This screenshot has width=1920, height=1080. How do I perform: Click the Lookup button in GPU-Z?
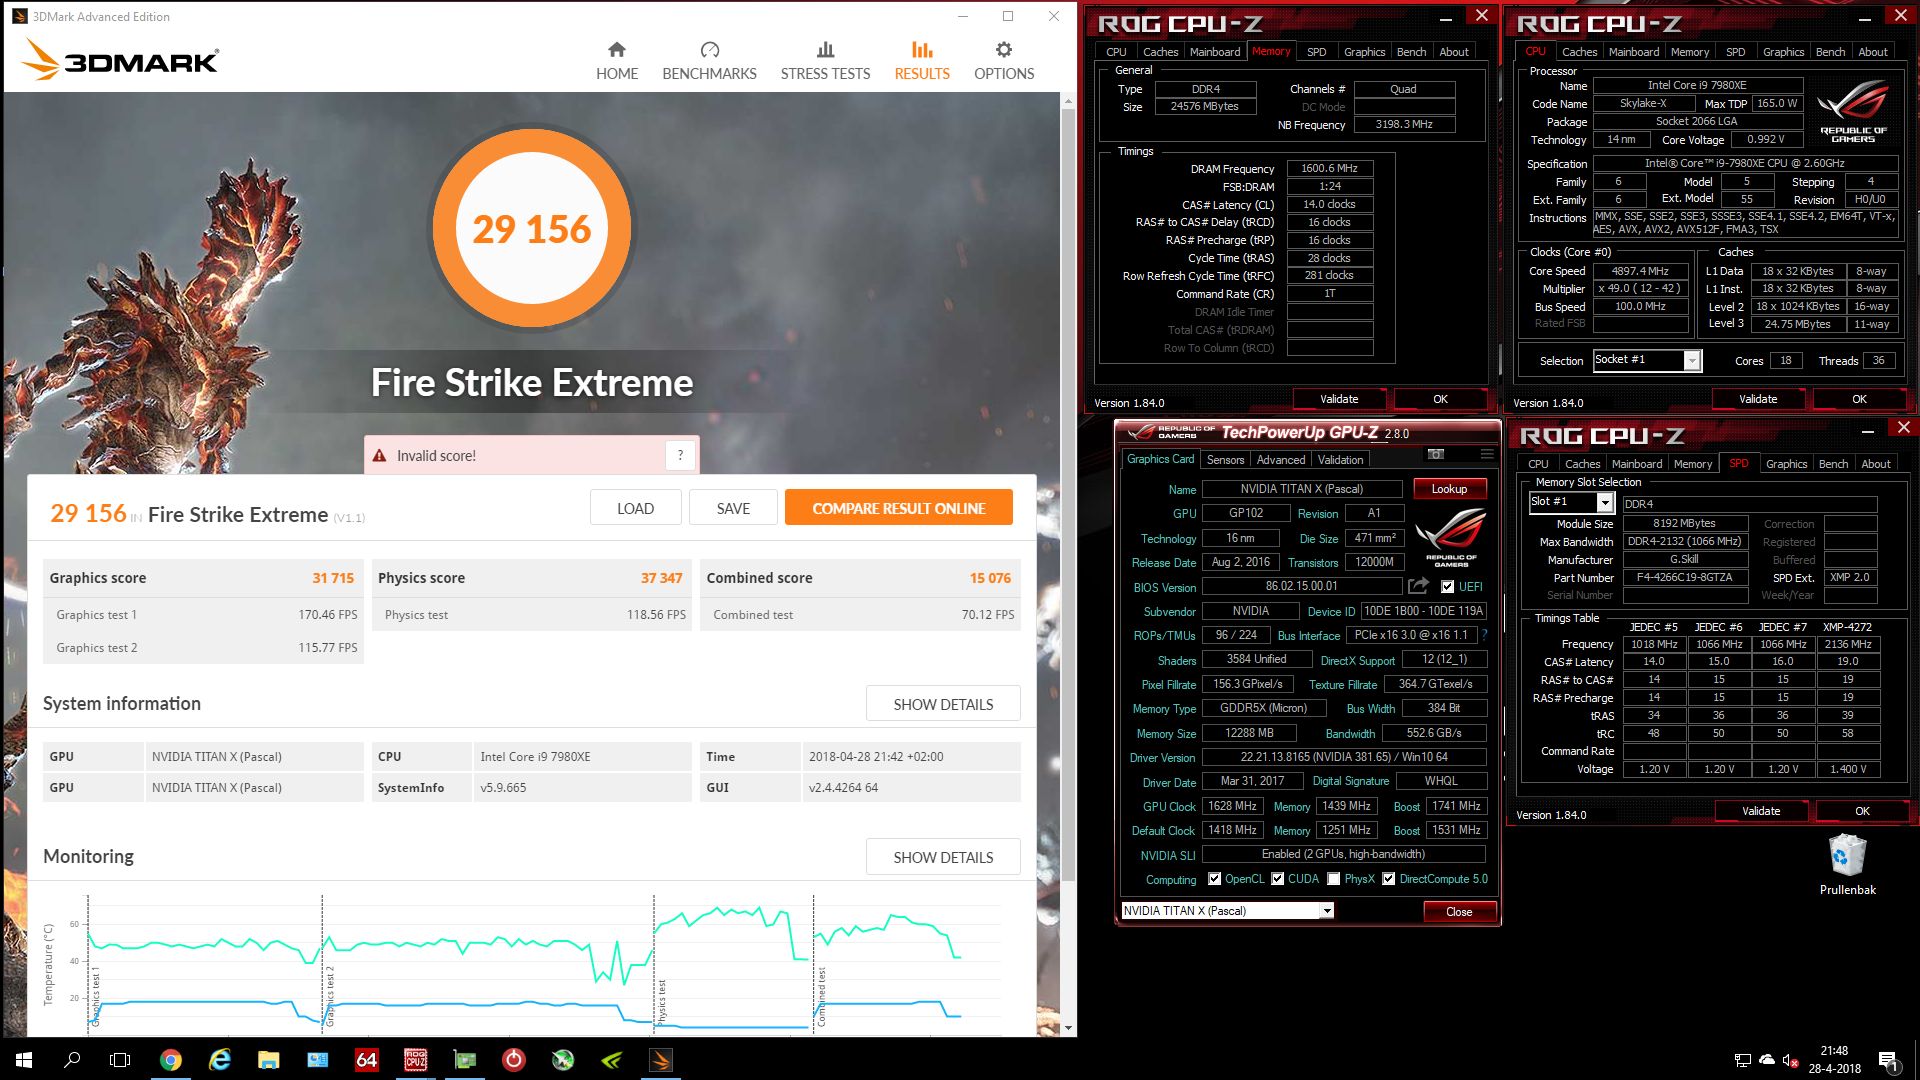(1449, 489)
